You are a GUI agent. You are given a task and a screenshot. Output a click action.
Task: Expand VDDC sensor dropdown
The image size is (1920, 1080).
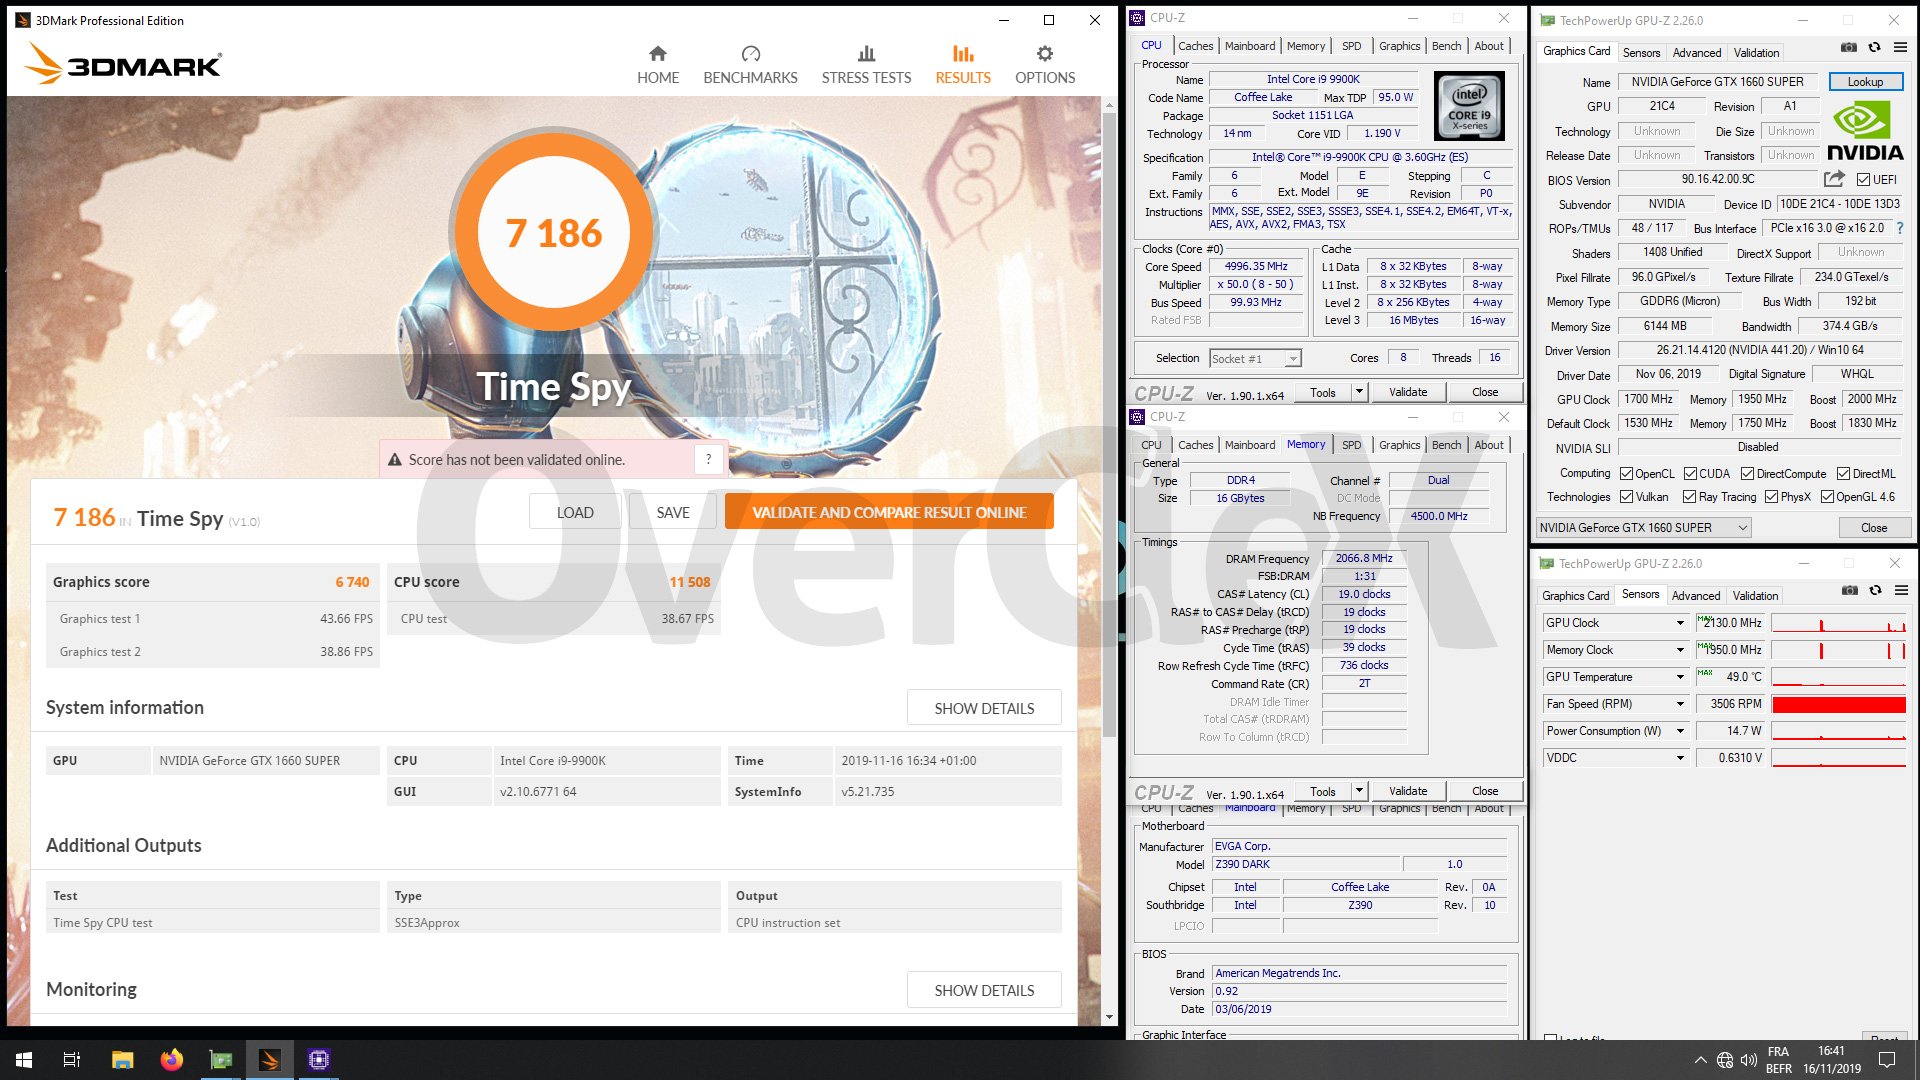click(x=1680, y=758)
